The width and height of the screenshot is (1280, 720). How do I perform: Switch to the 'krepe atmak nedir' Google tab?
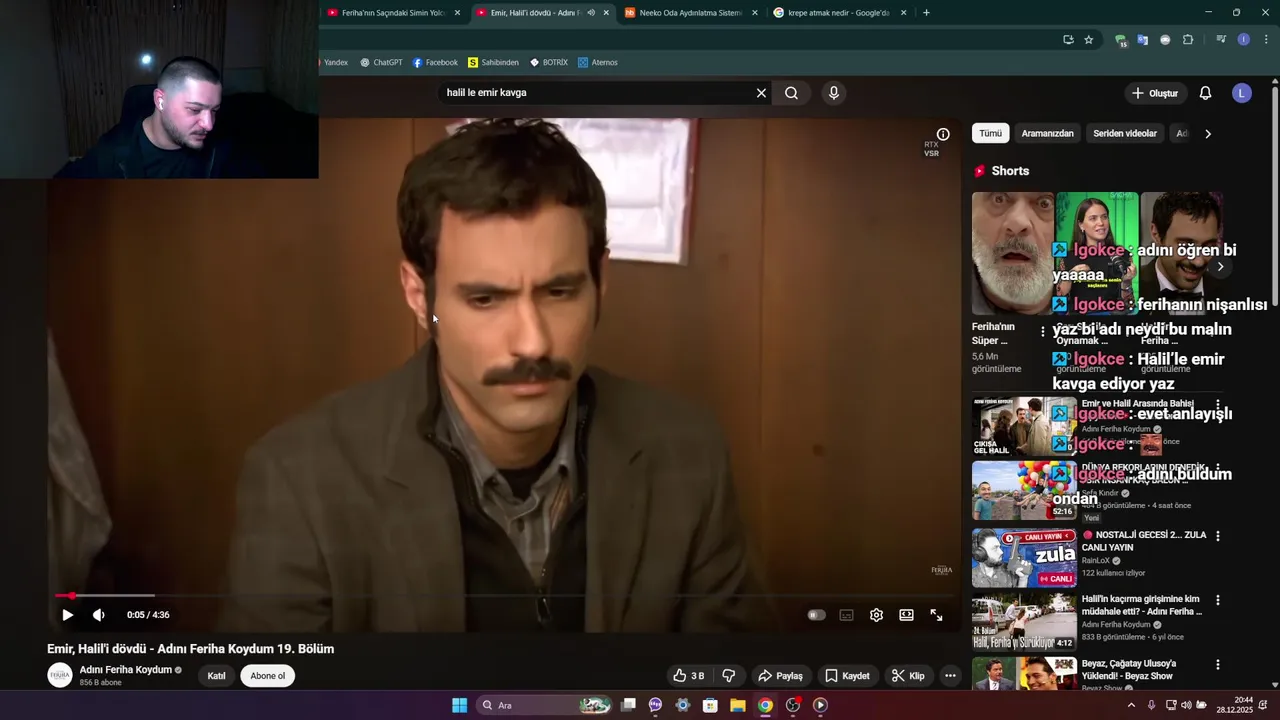[838, 13]
